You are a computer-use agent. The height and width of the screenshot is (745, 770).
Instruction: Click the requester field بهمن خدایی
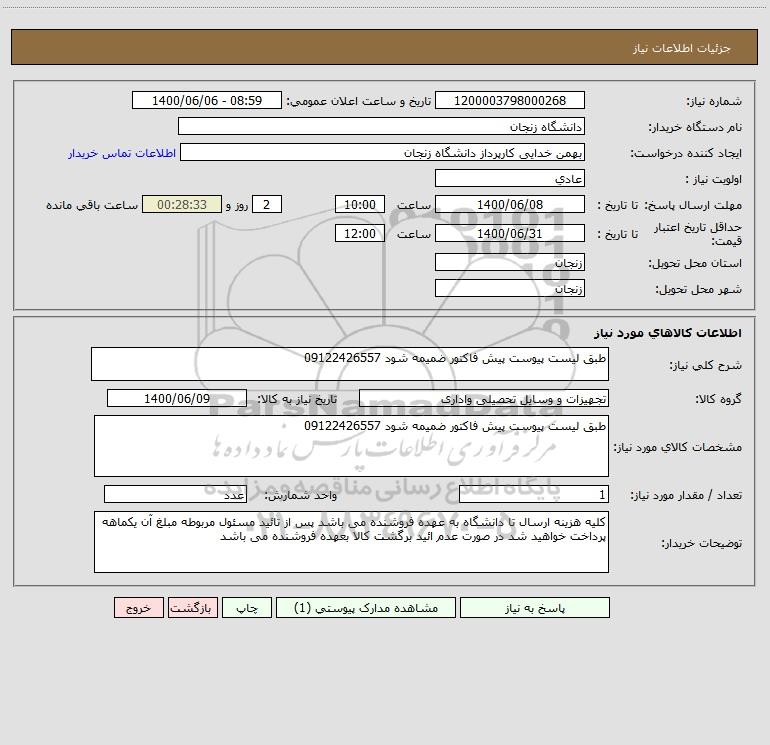(382, 152)
